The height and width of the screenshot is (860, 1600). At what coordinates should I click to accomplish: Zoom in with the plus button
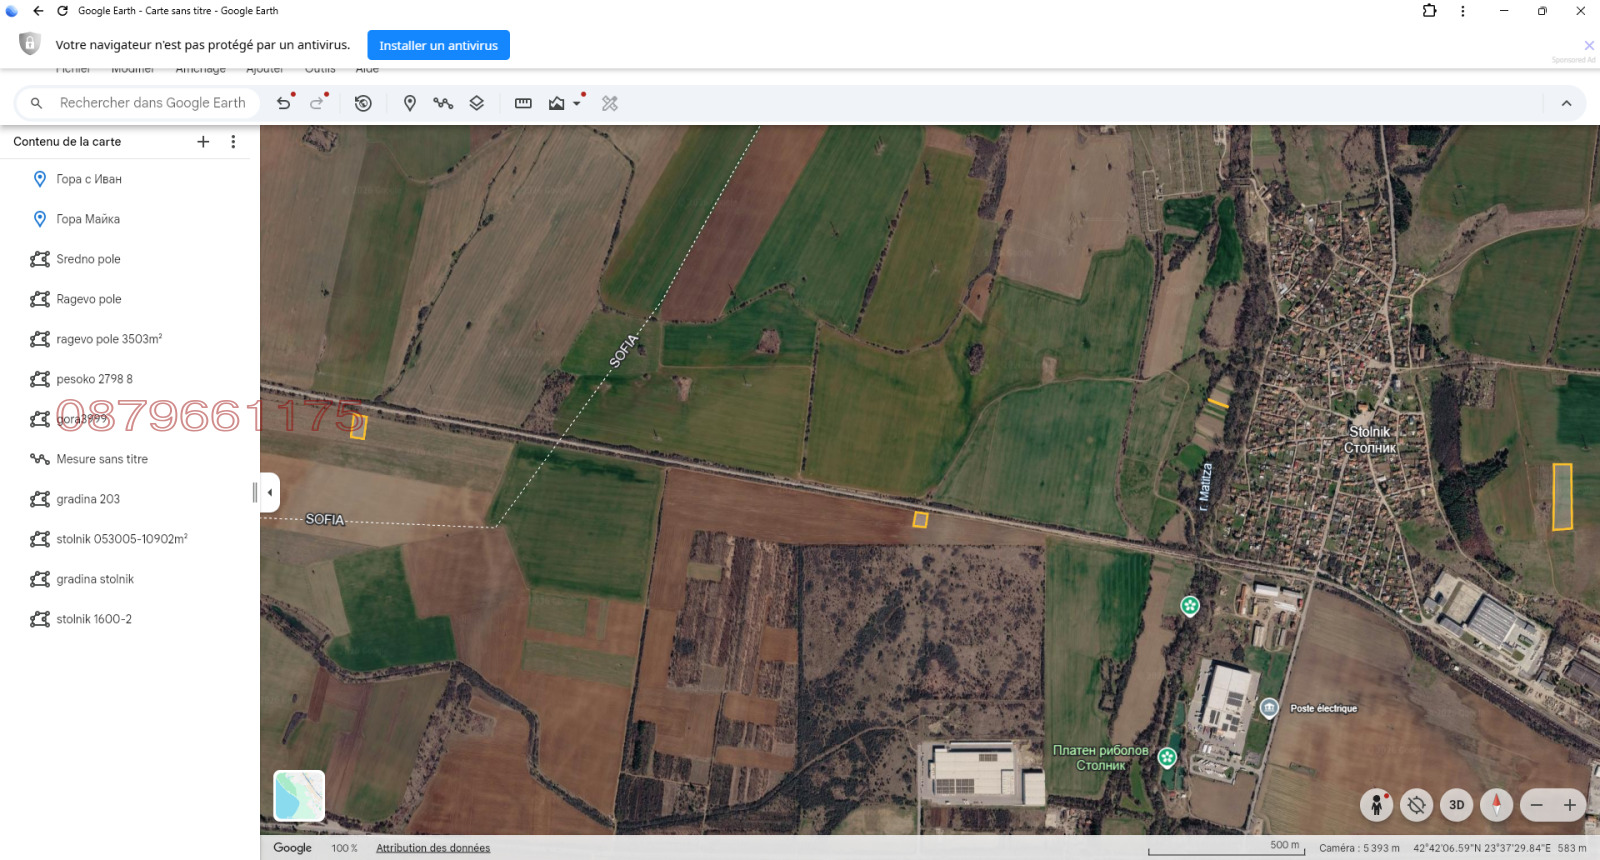pyautogui.click(x=1570, y=805)
